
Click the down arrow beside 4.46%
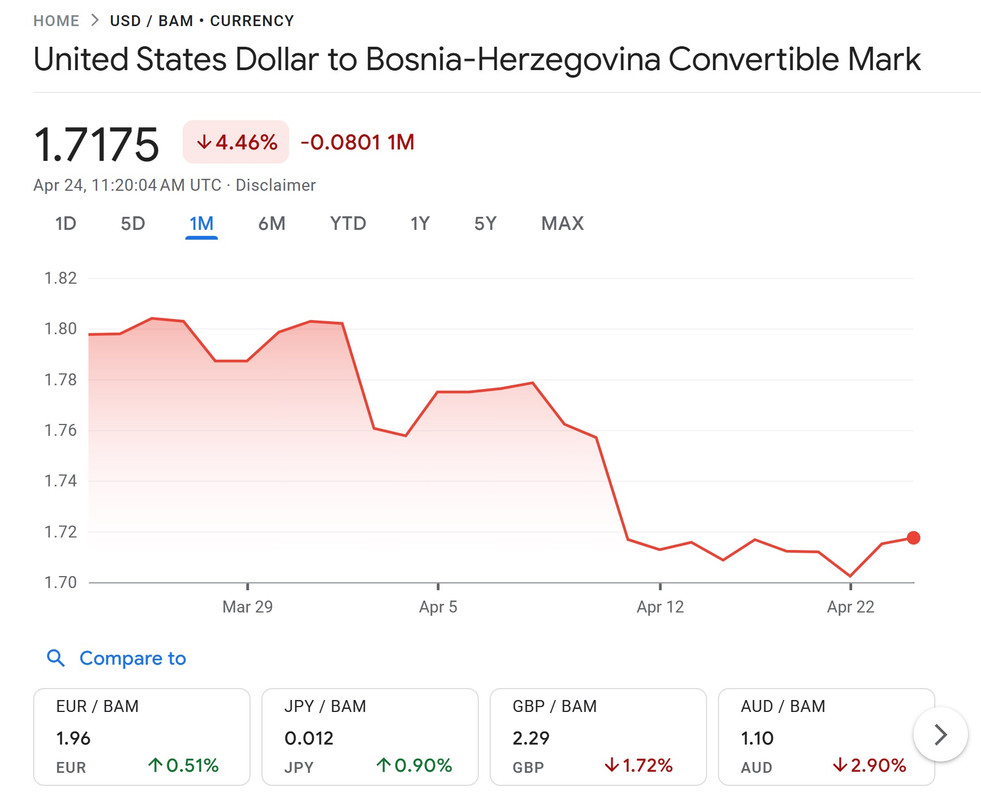click(203, 143)
